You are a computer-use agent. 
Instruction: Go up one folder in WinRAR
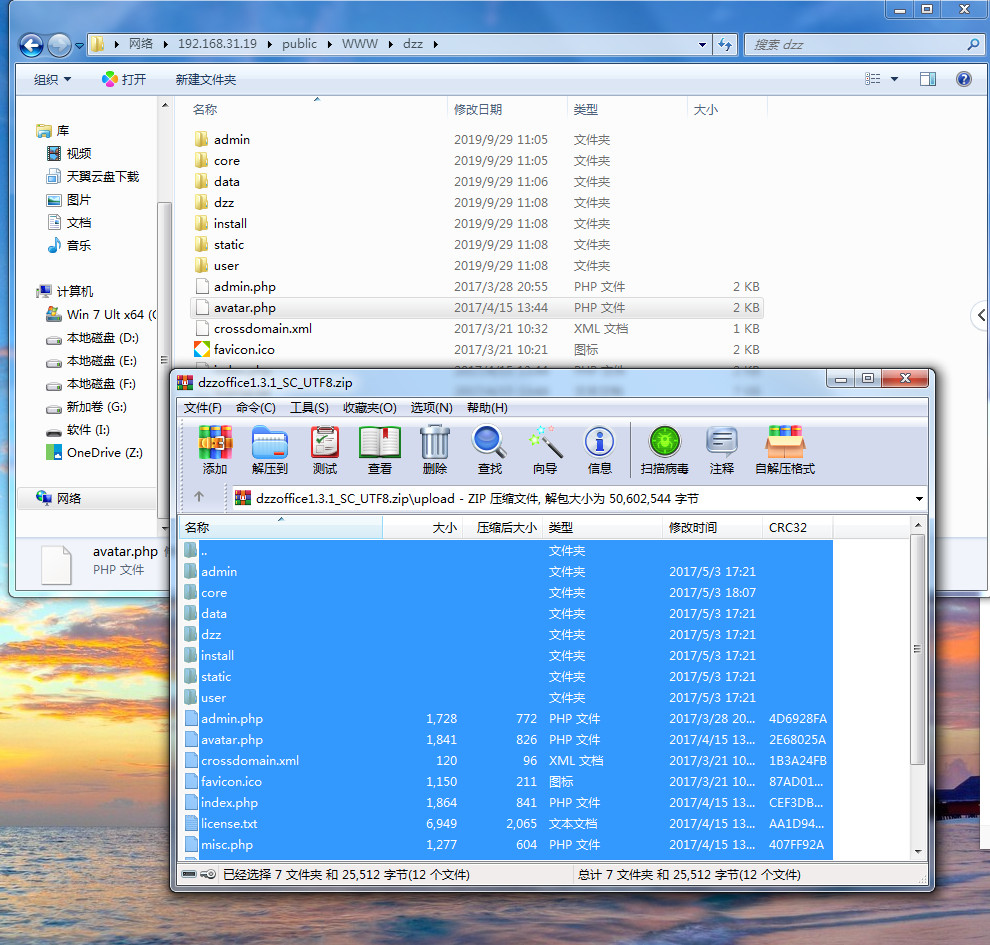(199, 497)
